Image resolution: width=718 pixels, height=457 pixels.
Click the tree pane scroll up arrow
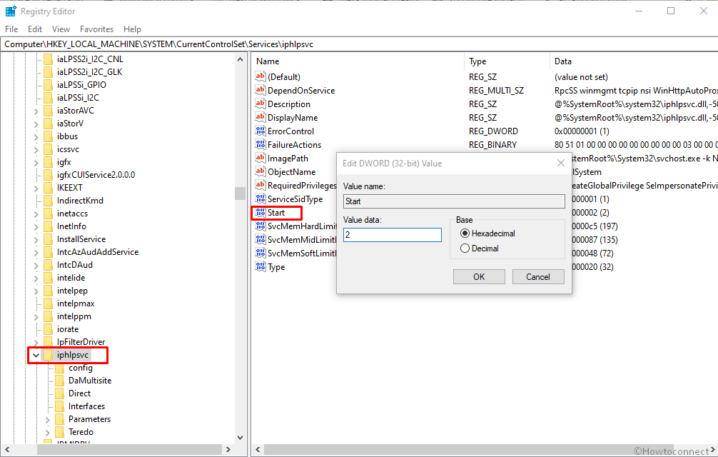pos(240,59)
